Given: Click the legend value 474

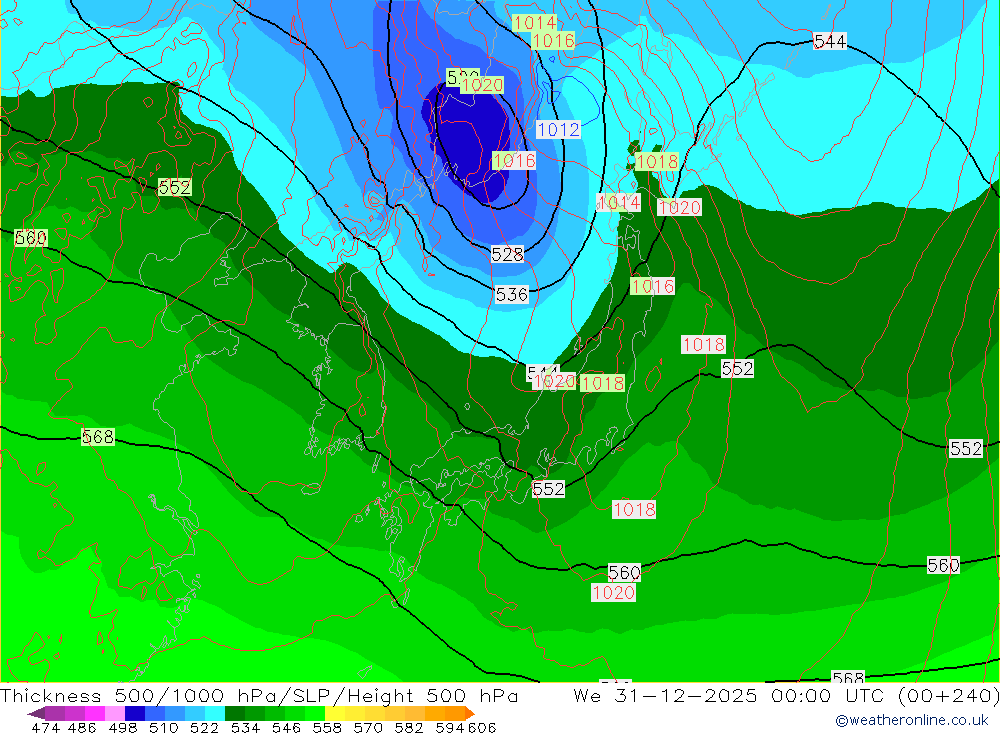Looking at the screenshot, I should click(x=44, y=728).
